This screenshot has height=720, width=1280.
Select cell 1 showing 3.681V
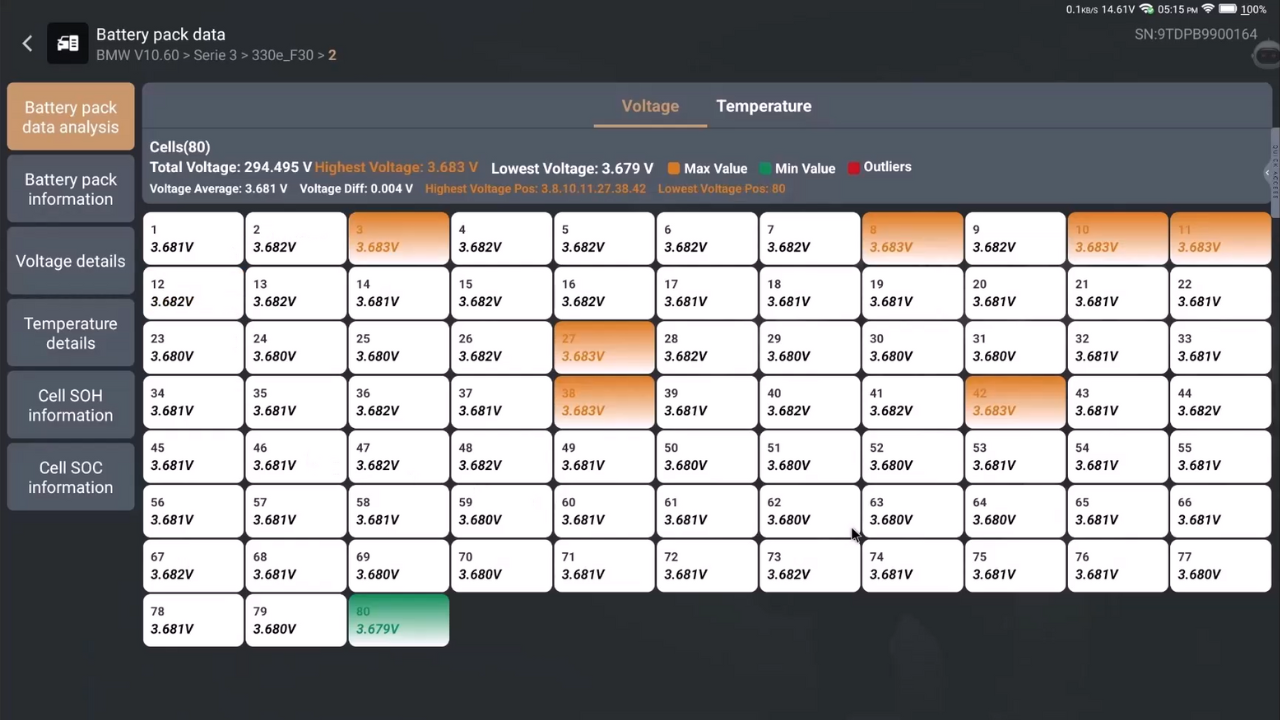point(193,238)
